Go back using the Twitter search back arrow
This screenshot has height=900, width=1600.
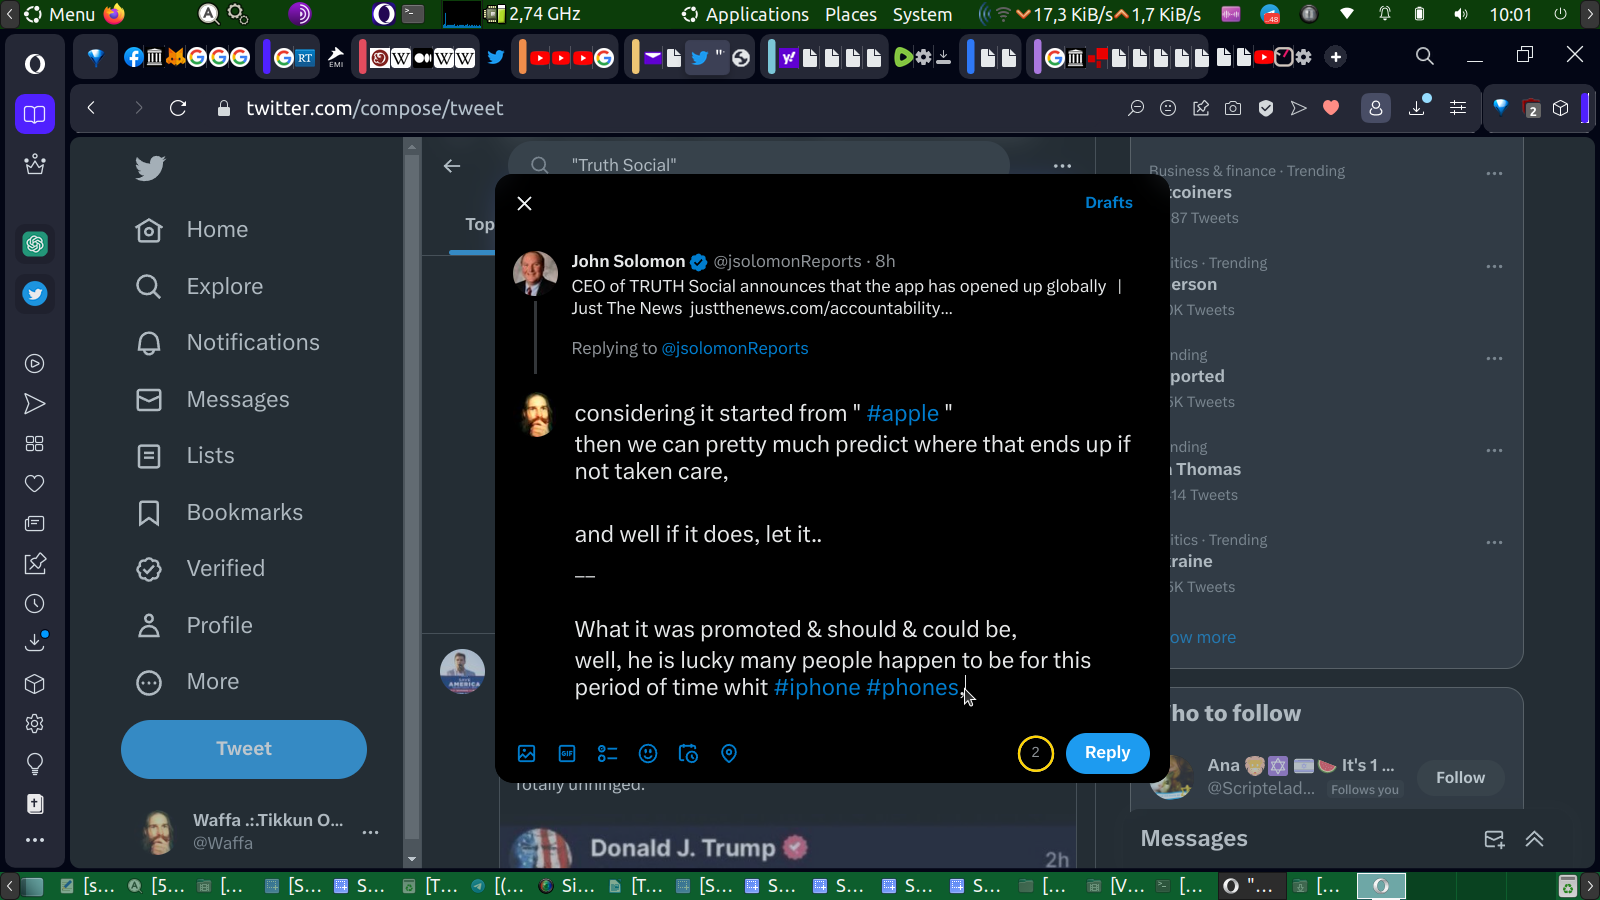pyautogui.click(x=452, y=166)
